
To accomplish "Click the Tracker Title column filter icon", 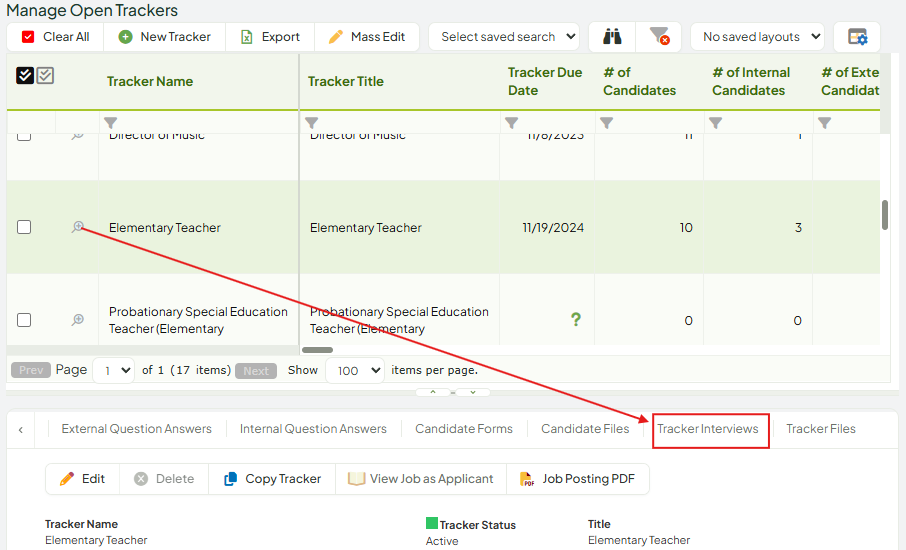I will [311, 122].
